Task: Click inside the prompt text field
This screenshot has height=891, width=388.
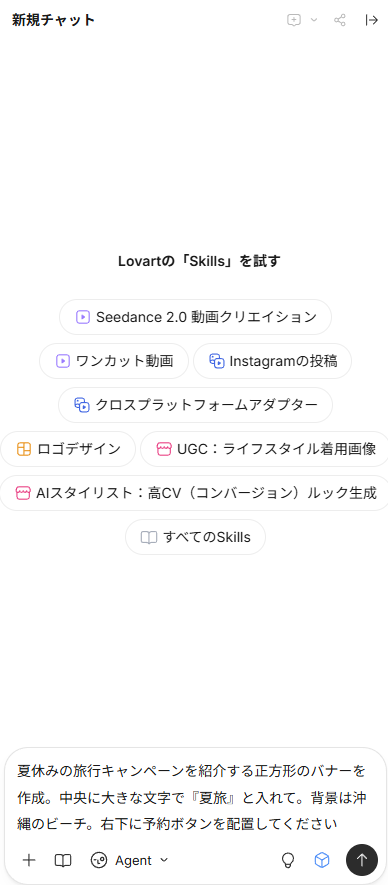Action: coord(193,797)
